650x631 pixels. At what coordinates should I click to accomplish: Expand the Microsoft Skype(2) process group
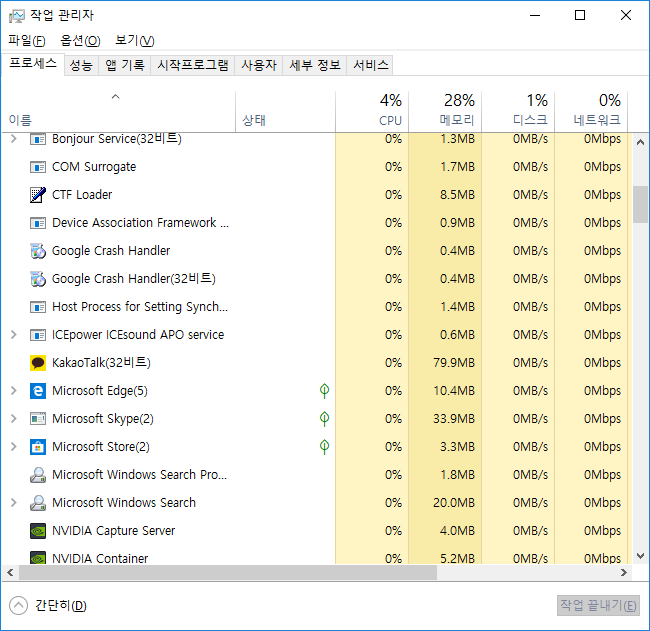pos(14,419)
